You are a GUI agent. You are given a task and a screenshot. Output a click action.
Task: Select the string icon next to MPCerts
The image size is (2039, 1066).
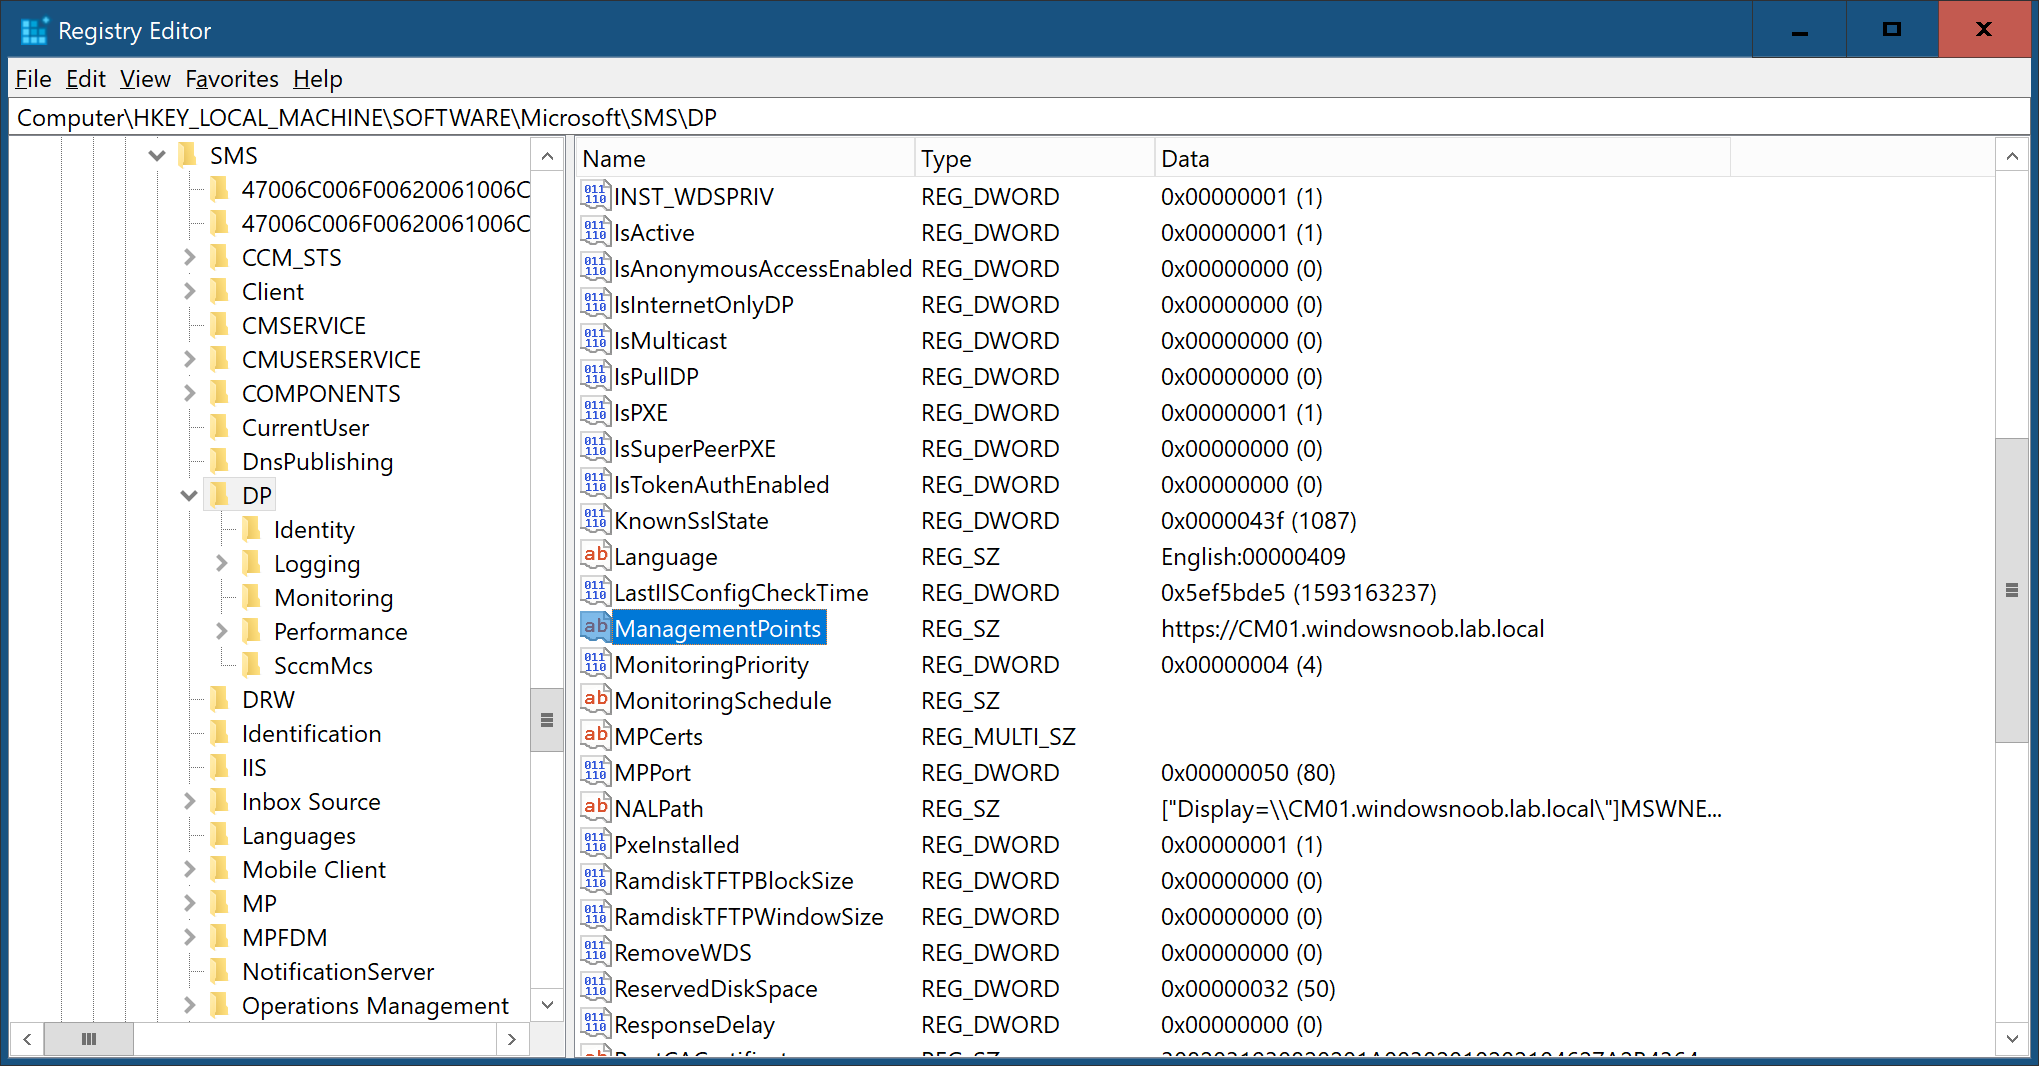(596, 736)
